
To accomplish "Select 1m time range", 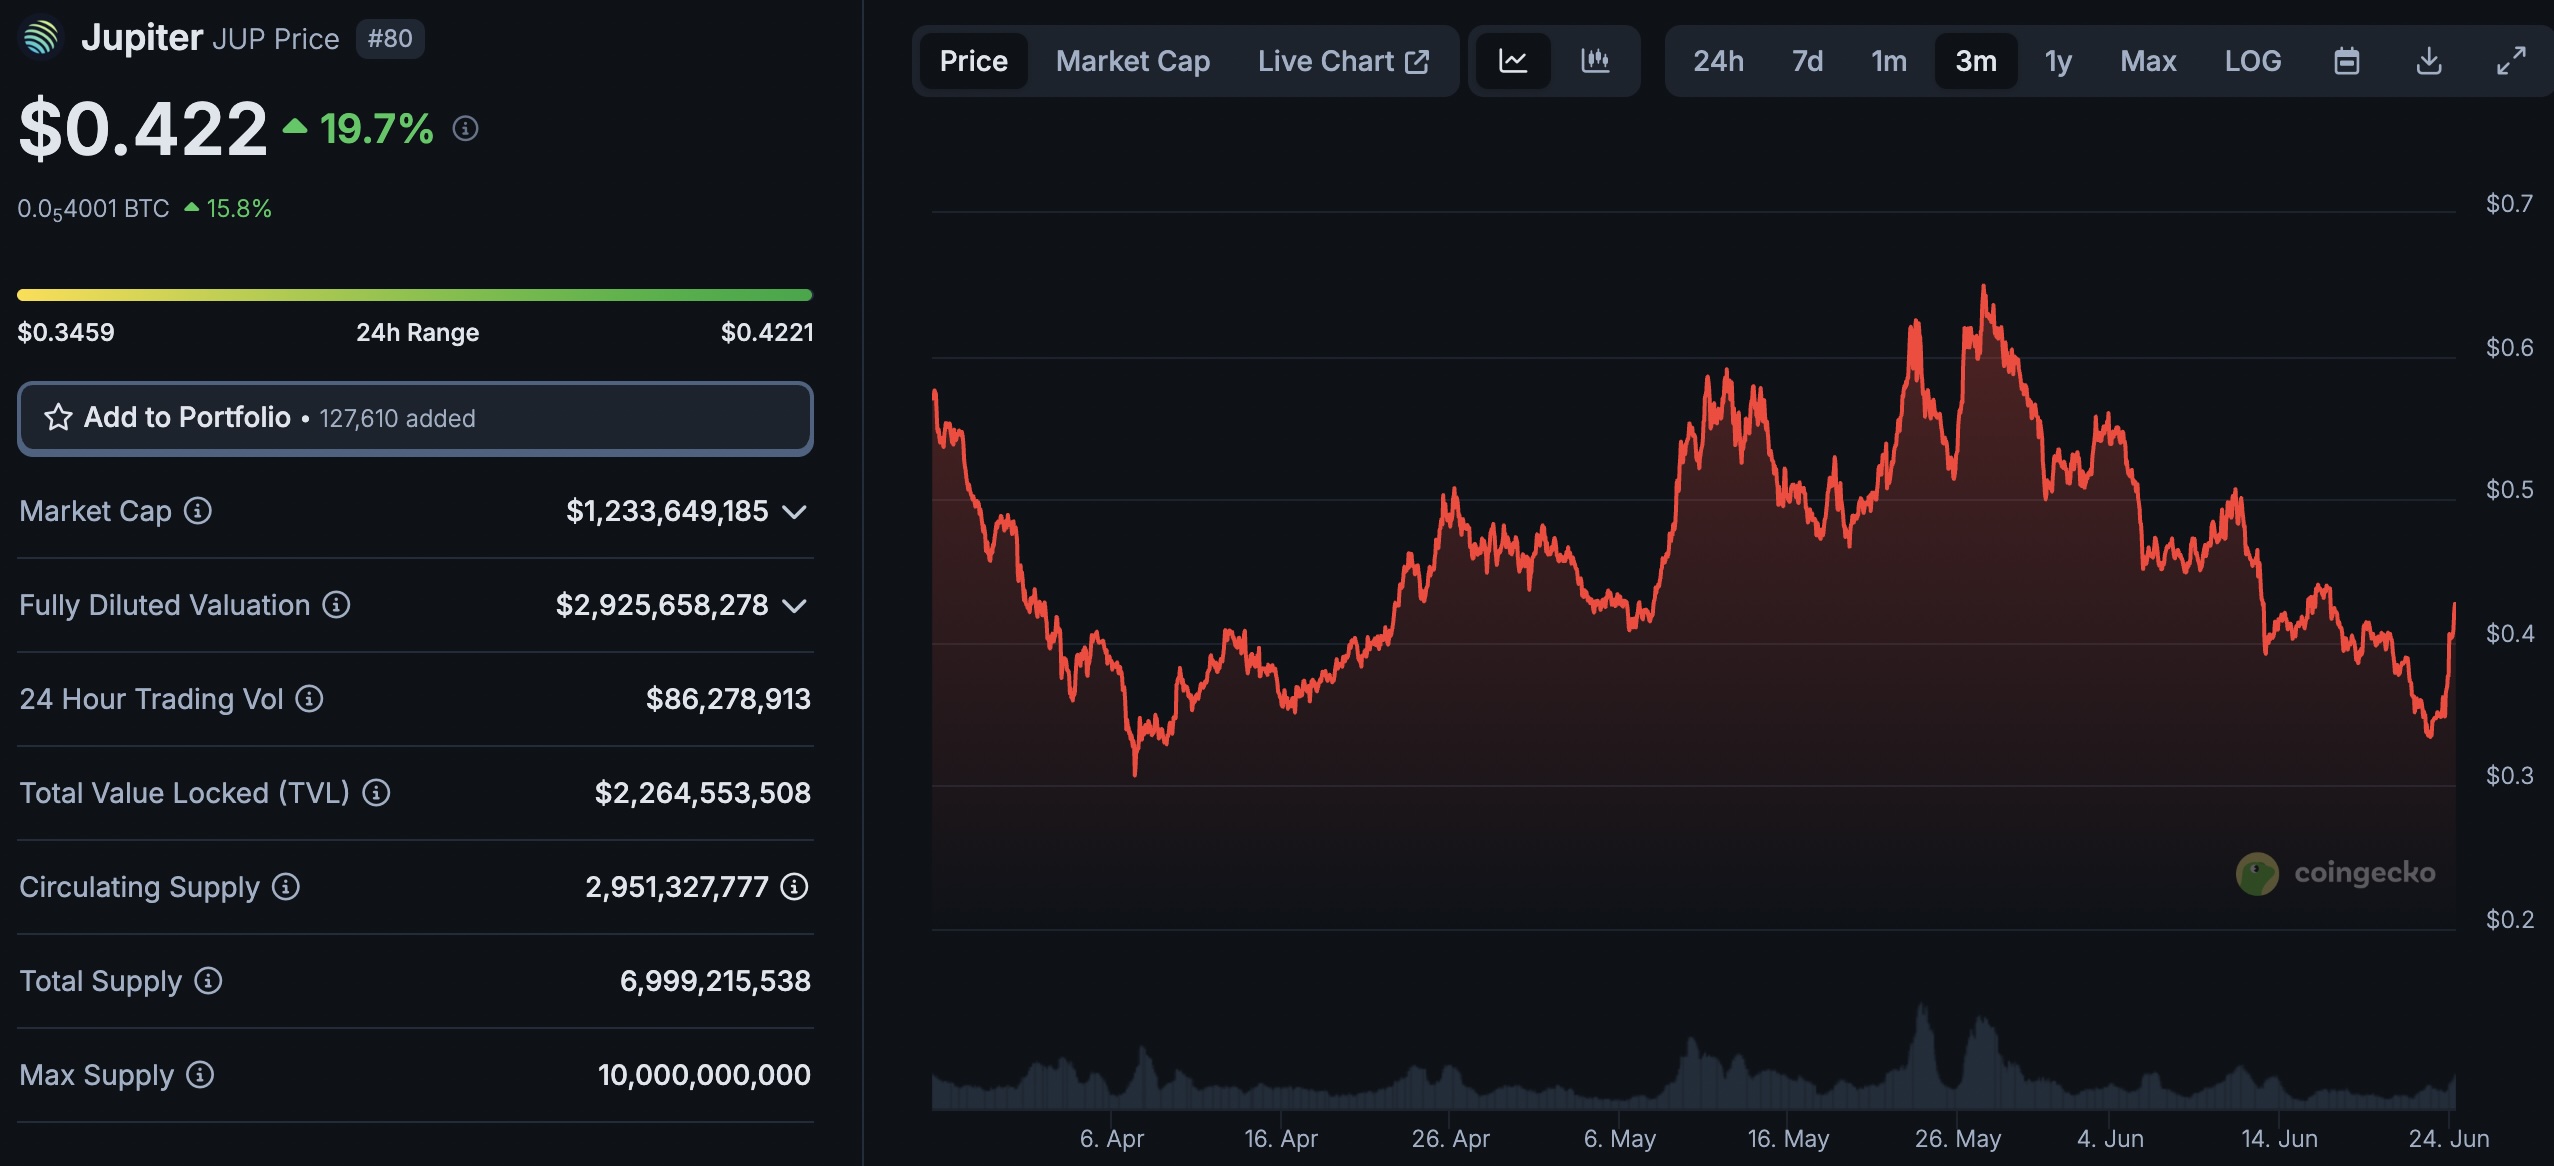I will 1889,61.
